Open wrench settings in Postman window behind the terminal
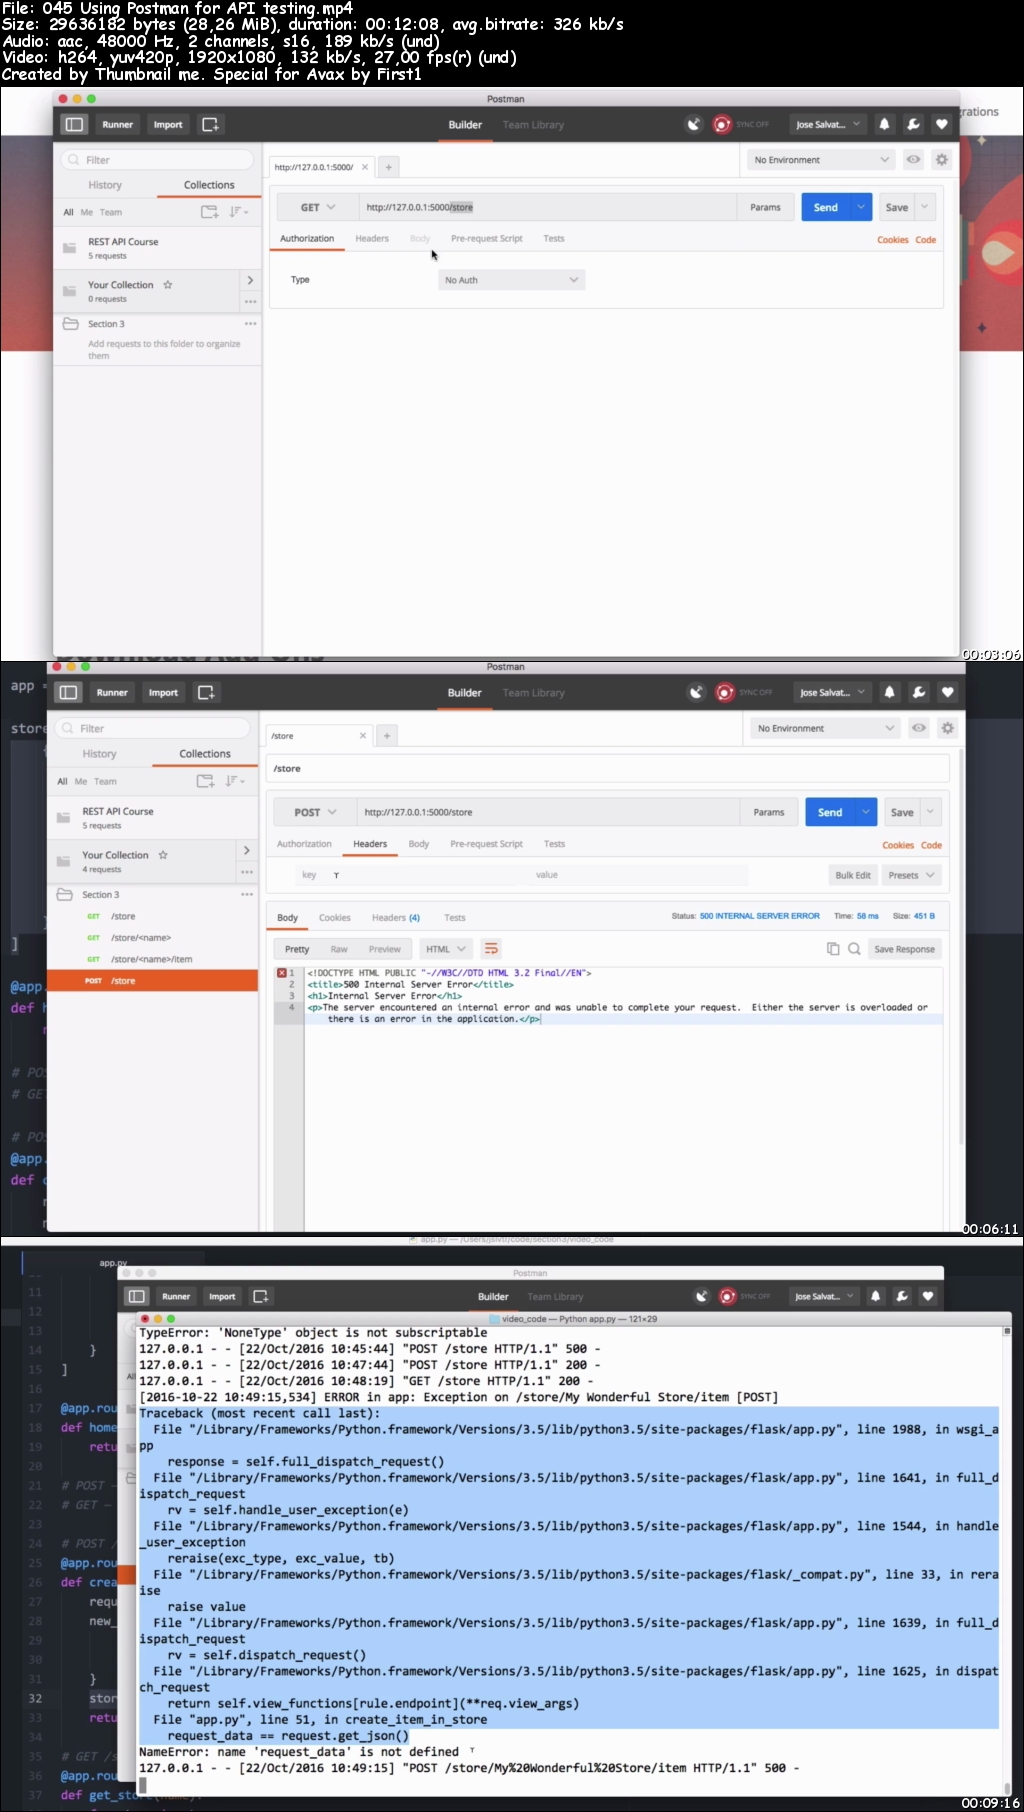The height and width of the screenshot is (1812, 1024). coord(902,1296)
